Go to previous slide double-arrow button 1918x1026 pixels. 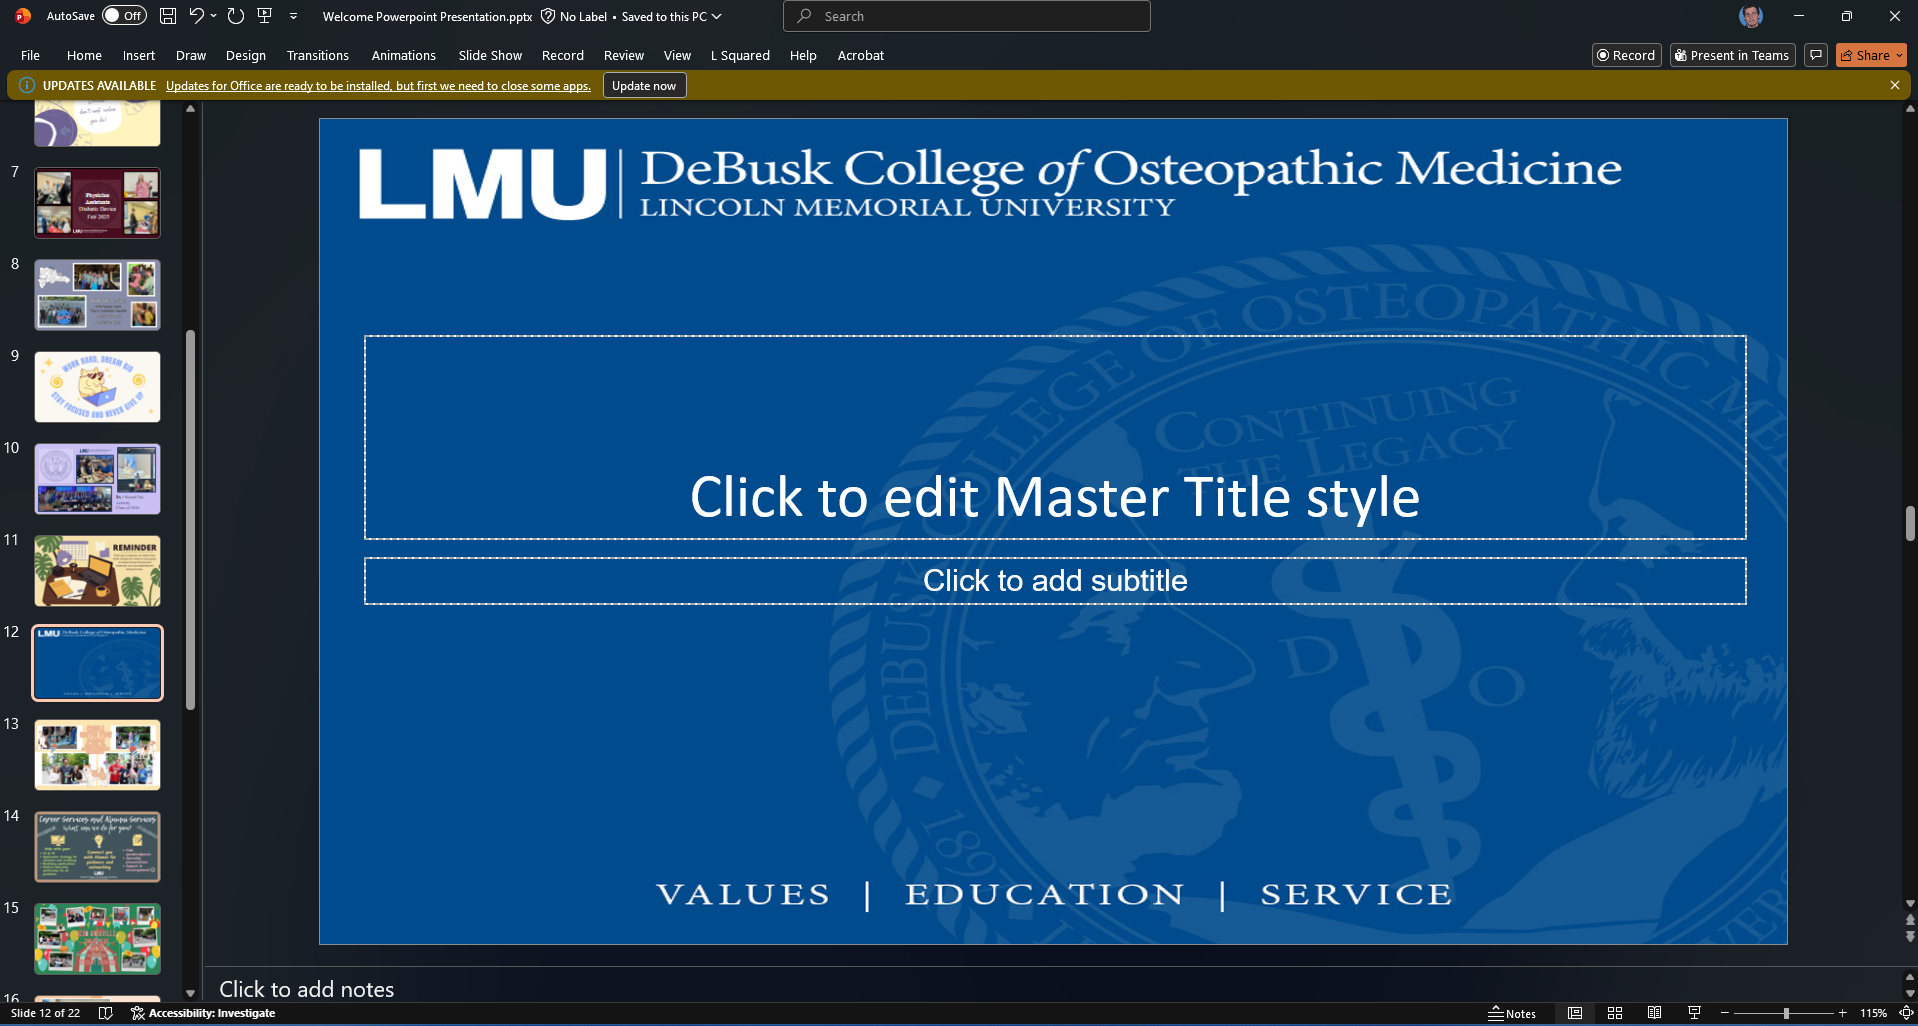tap(1910, 920)
